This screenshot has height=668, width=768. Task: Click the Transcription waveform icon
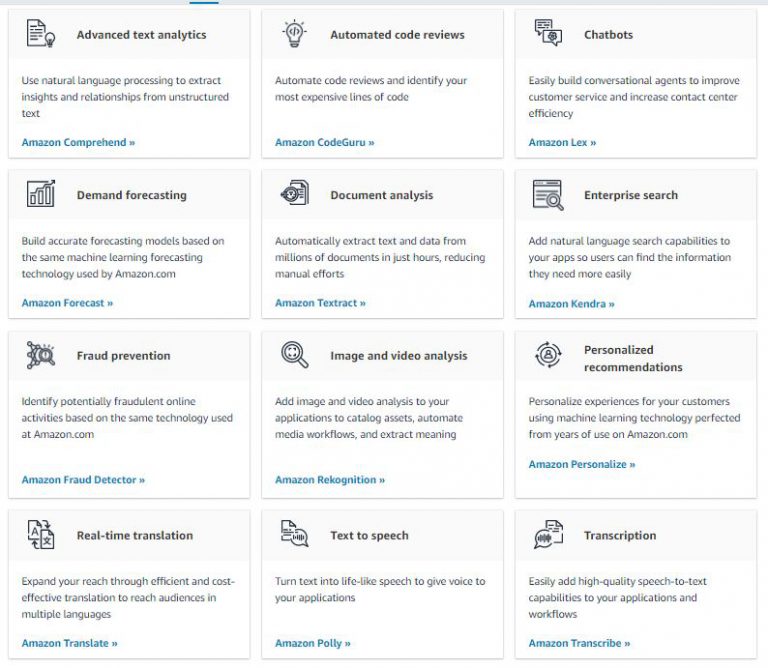coord(548,534)
